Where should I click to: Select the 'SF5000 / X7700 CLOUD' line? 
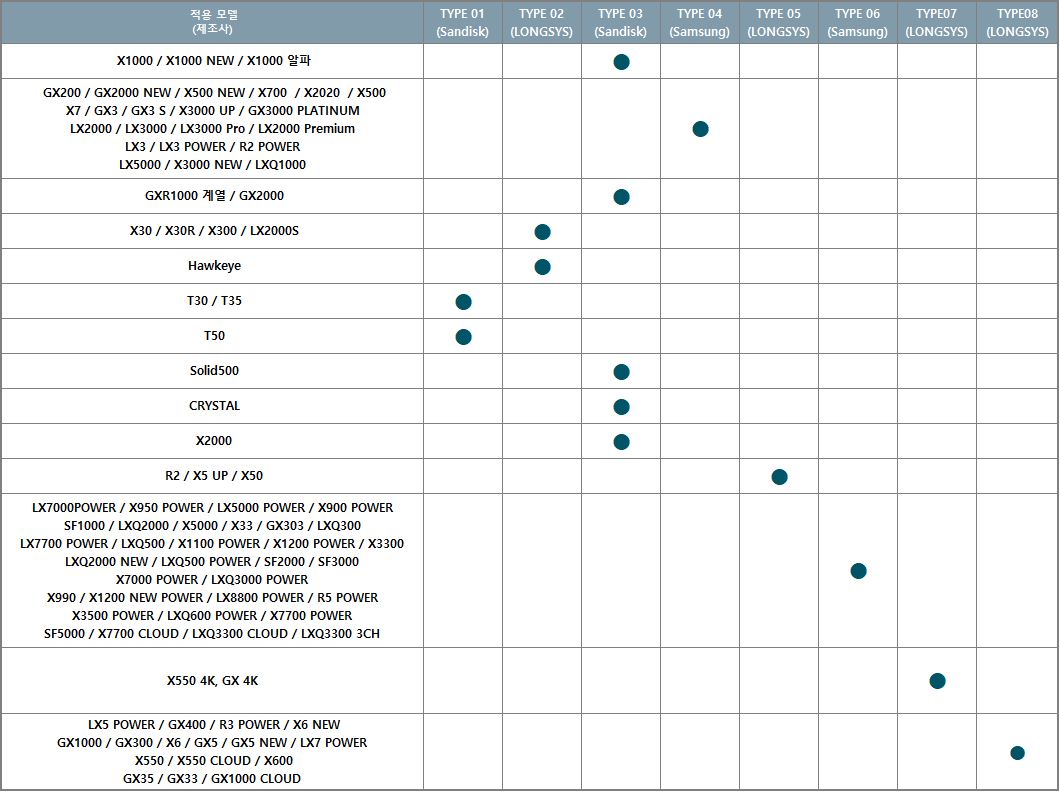click(x=212, y=634)
